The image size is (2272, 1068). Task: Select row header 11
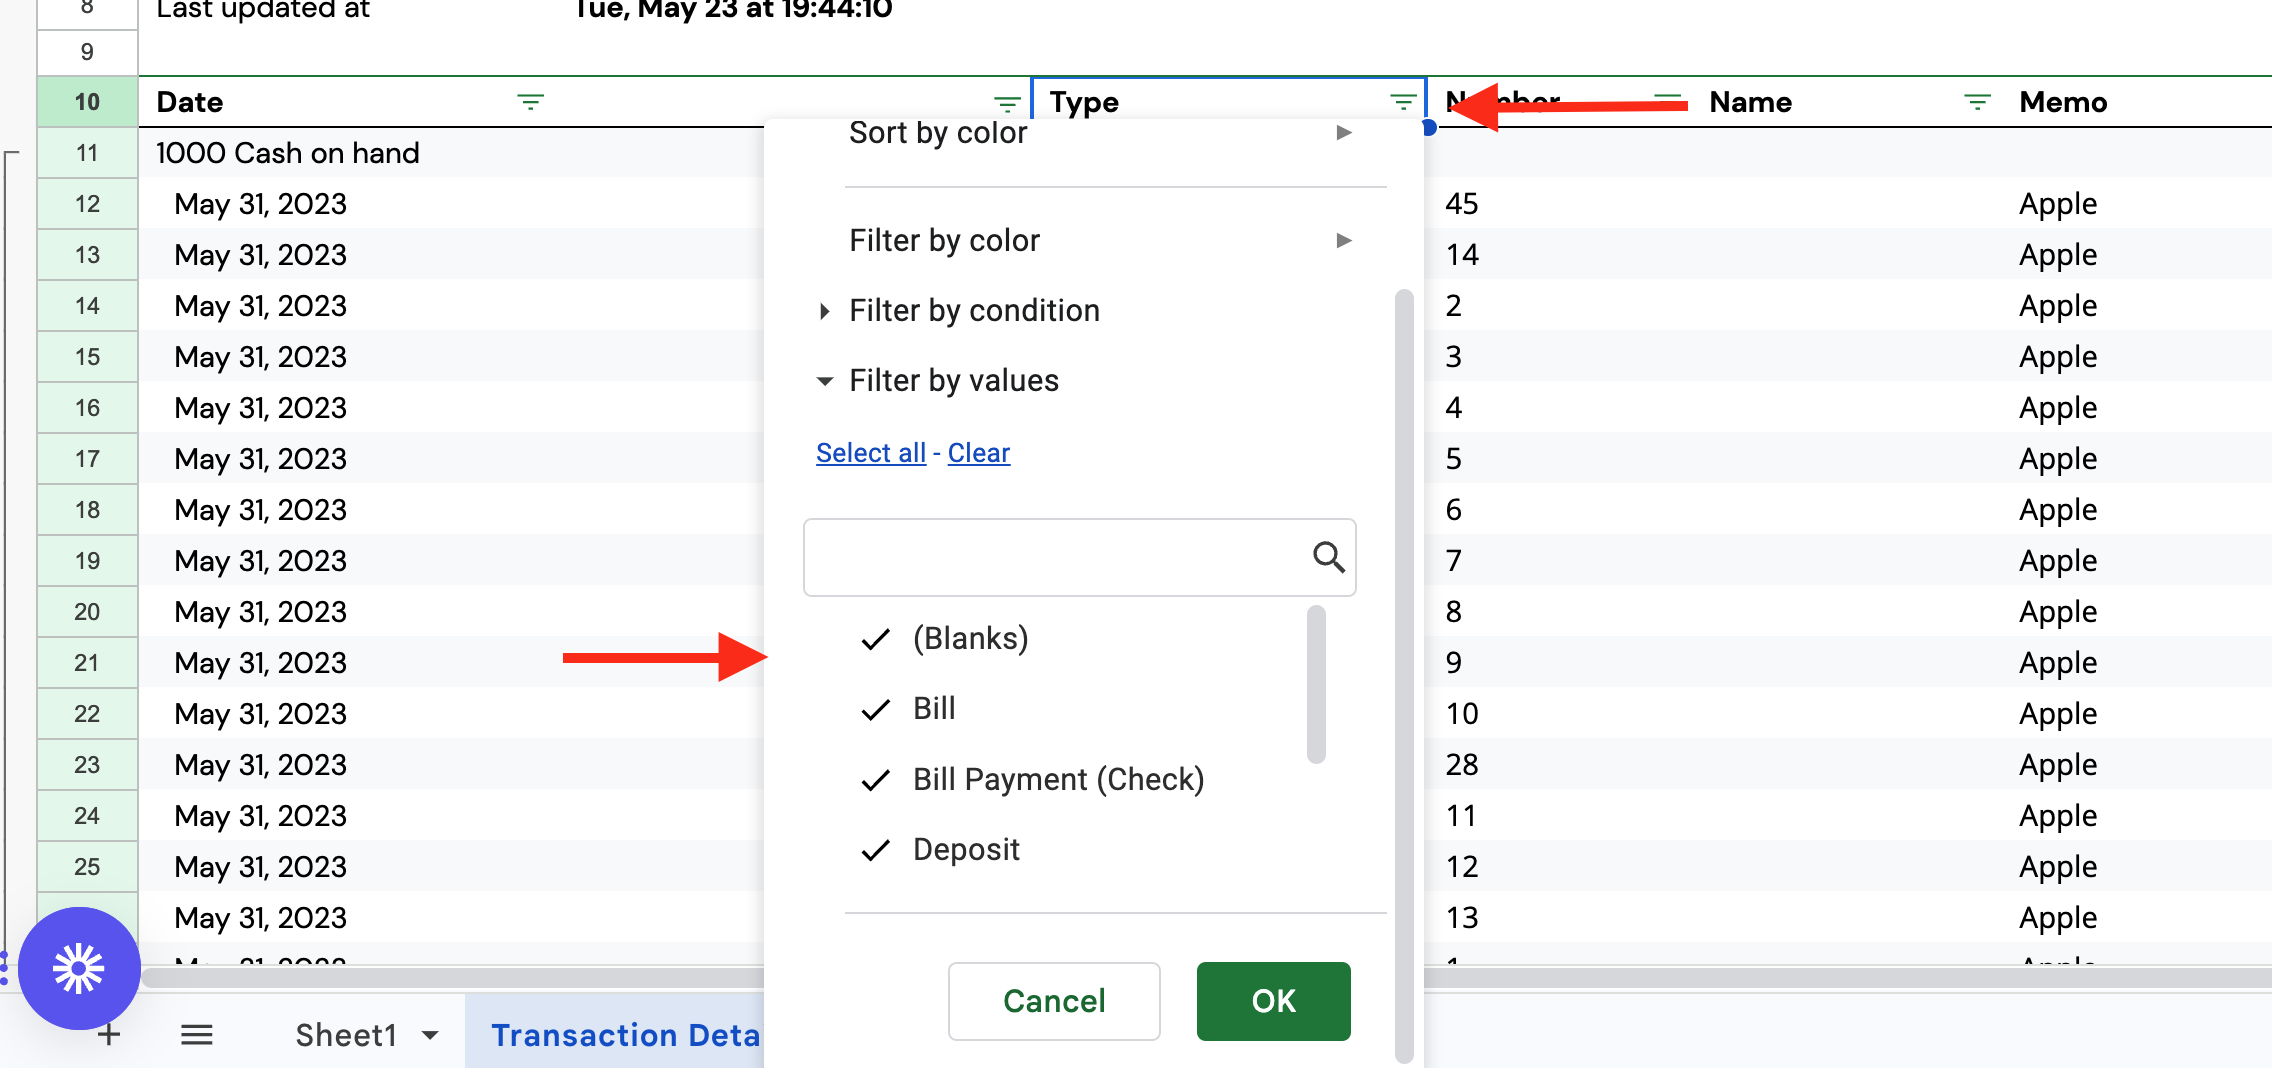(87, 153)
